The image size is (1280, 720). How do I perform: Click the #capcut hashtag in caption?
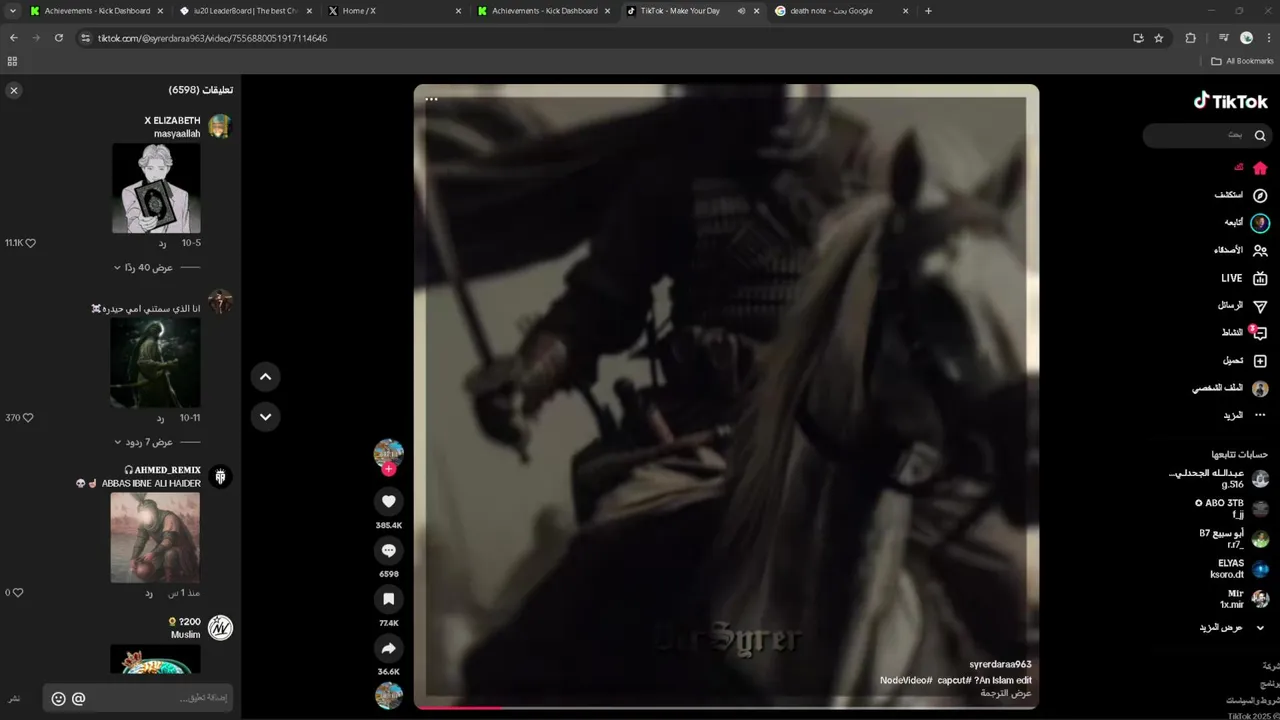[955, 680]
